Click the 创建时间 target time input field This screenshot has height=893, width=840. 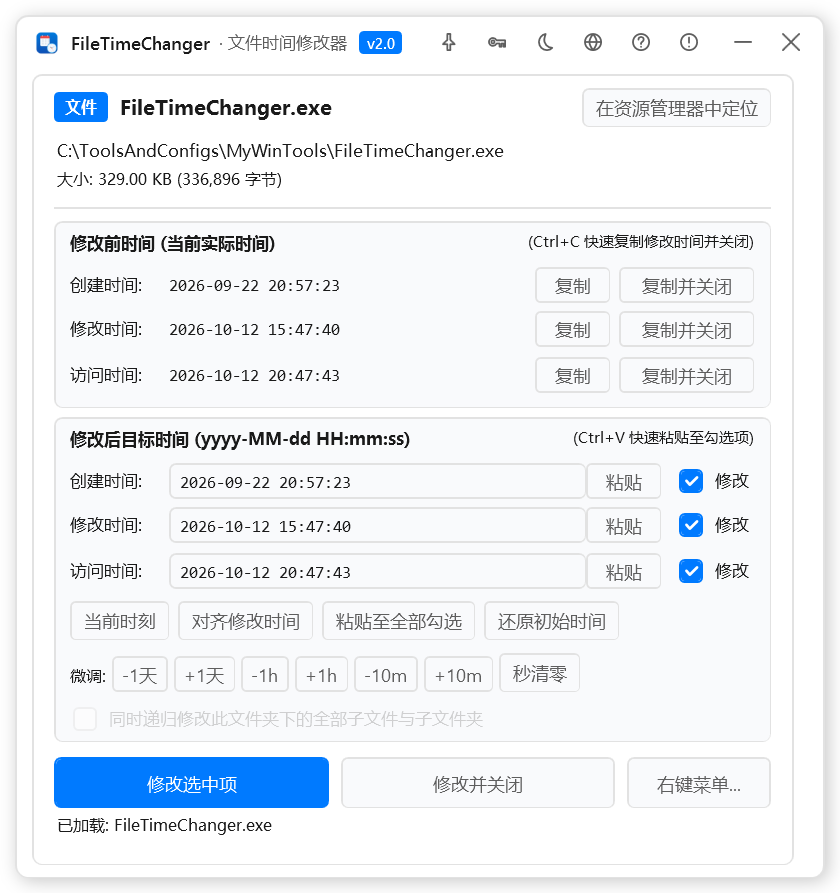point(377,482)
